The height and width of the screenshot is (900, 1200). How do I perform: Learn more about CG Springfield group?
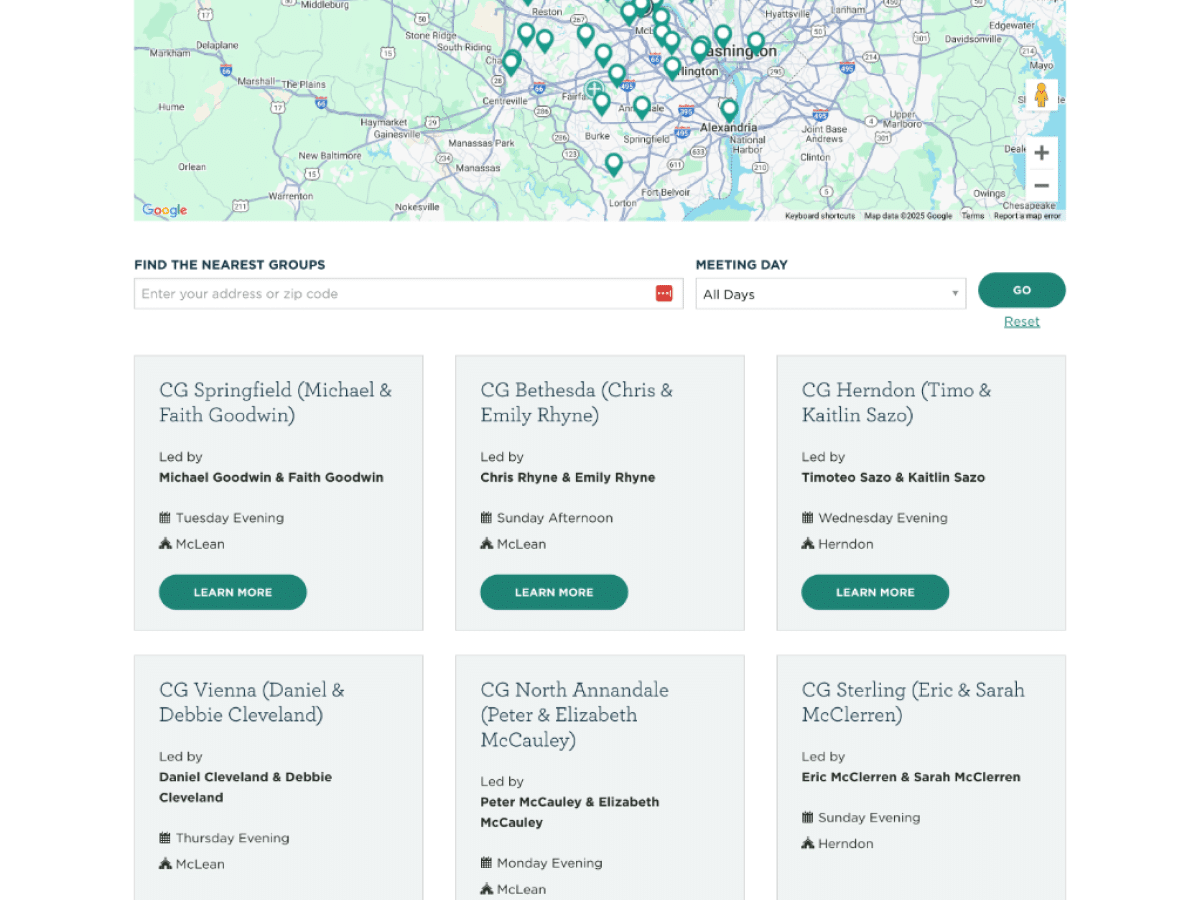pos(232,592)
